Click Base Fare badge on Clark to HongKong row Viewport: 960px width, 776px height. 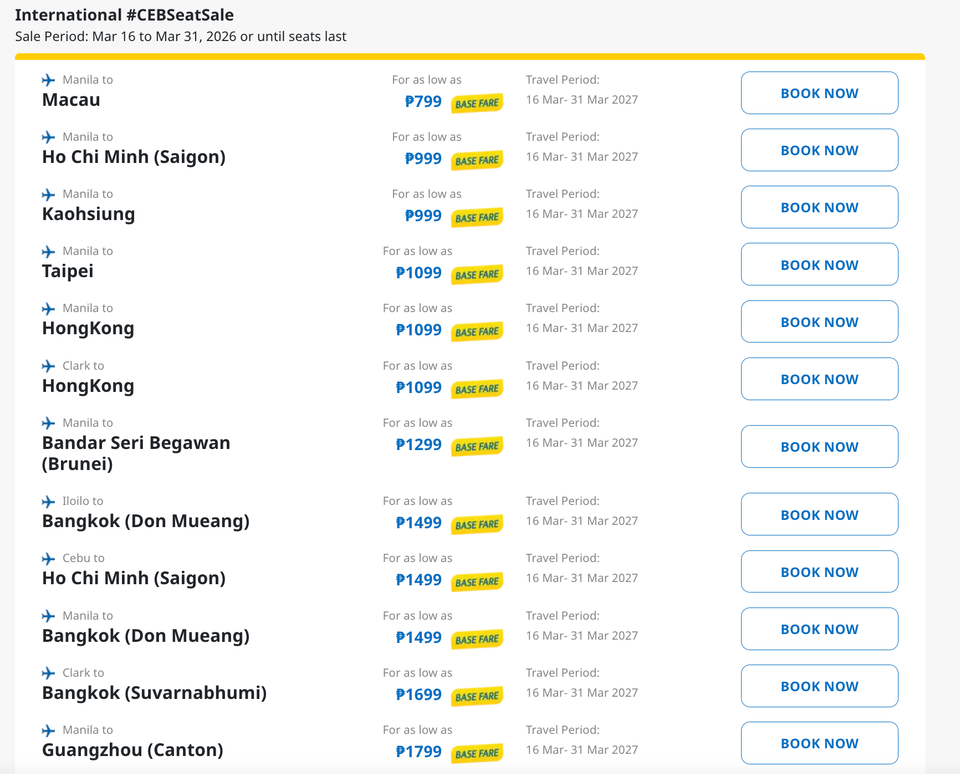pos(477,389)
